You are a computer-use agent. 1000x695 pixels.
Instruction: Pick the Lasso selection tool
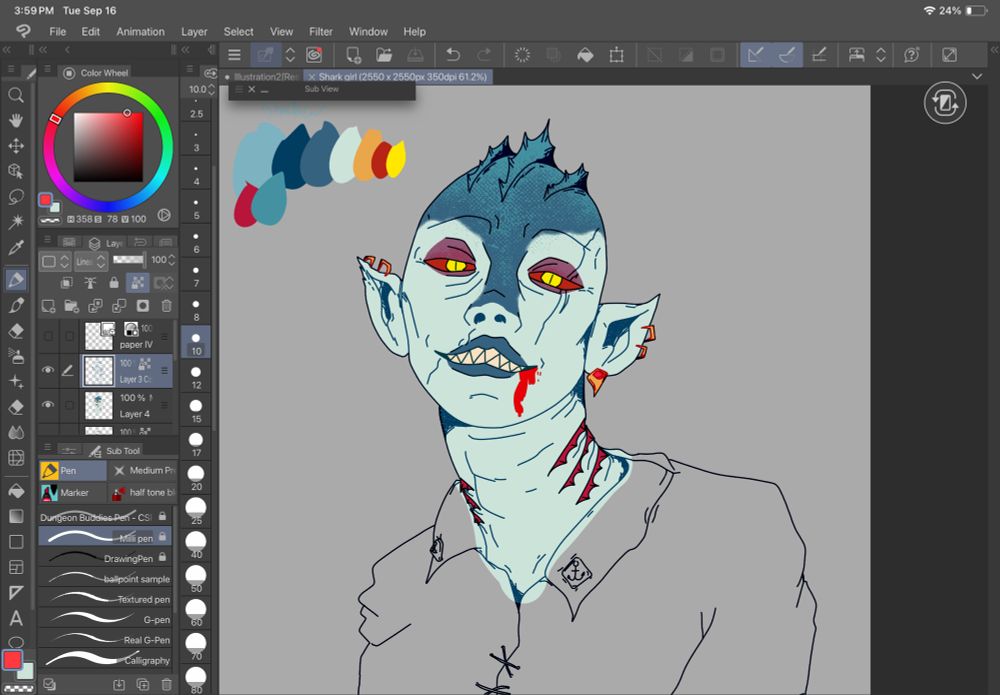coord(16,196)
